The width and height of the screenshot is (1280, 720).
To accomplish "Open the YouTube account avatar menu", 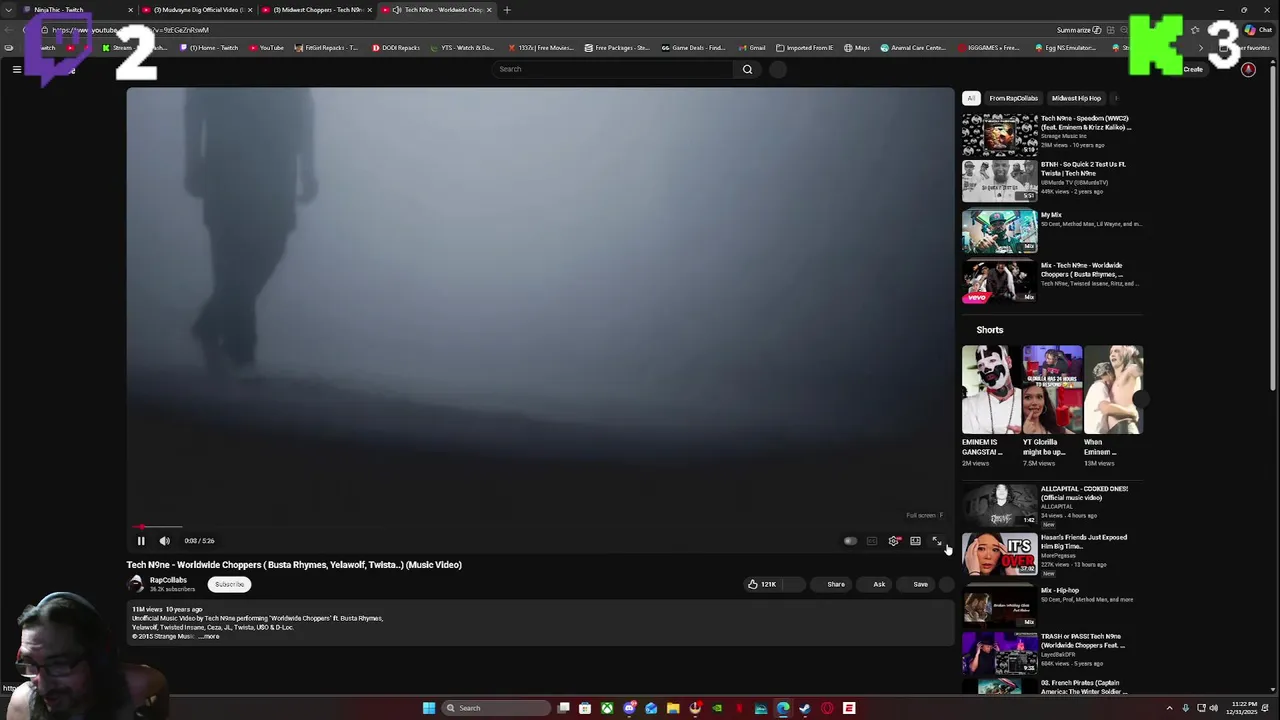I will [1248, 69].
